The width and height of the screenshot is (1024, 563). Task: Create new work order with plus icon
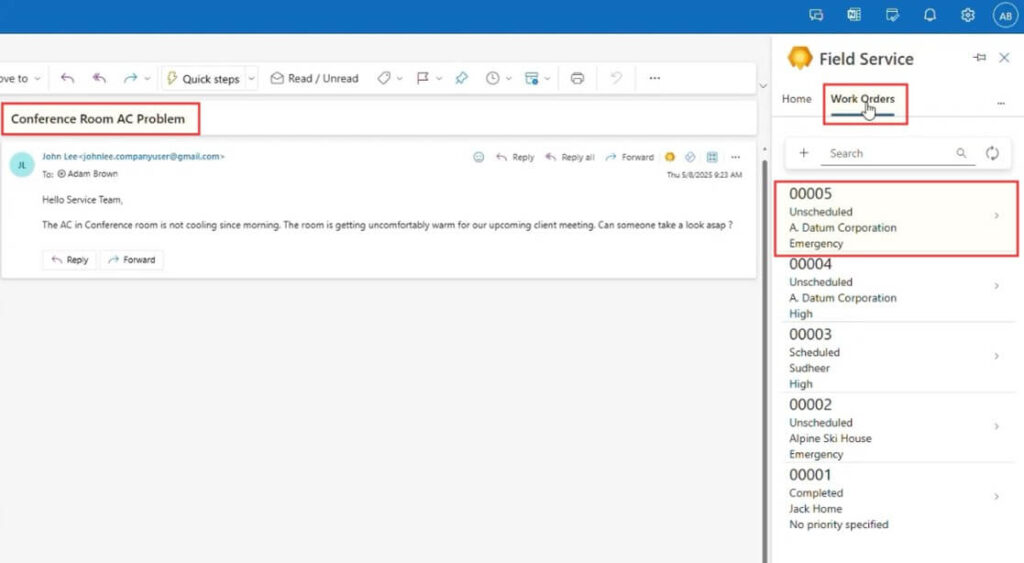pyautogui.click(x=804, y=153)
